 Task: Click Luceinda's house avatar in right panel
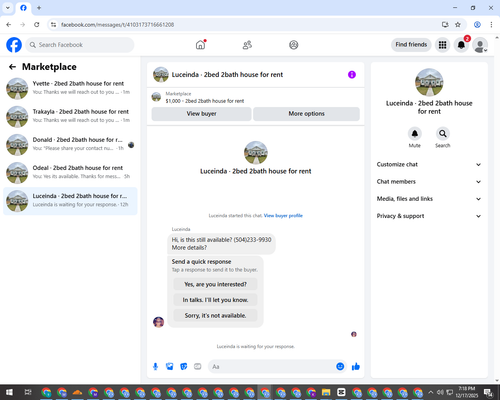[429, 82]
